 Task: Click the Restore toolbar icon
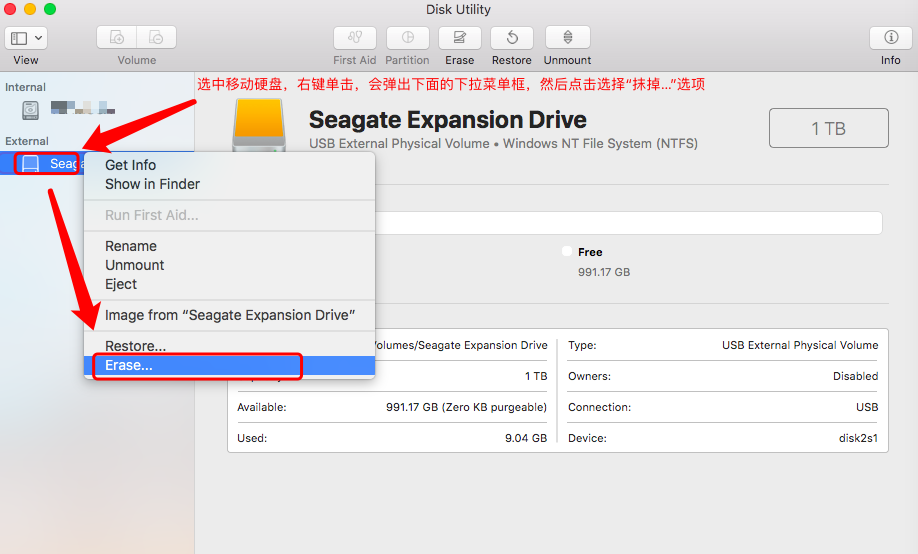(x=512, y=37)
